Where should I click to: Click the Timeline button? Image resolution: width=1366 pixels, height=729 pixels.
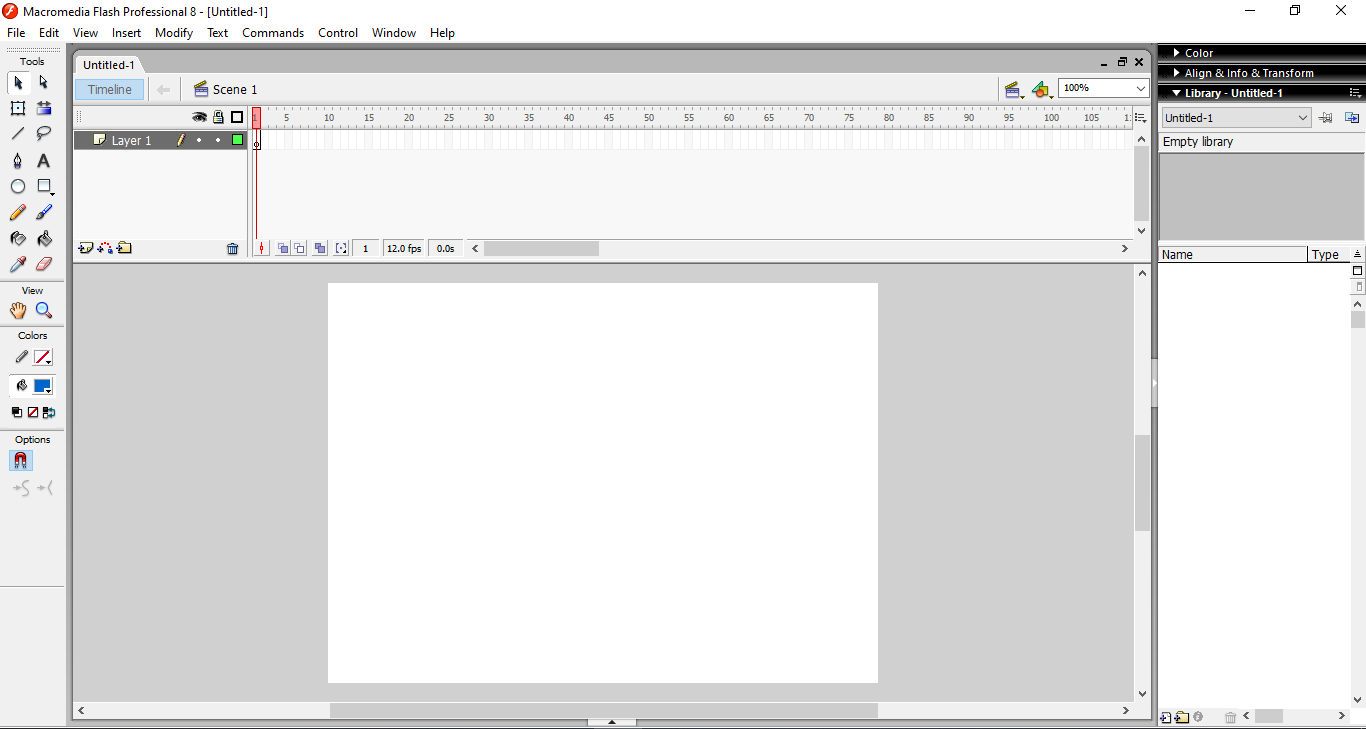click(x=109, y=89)
